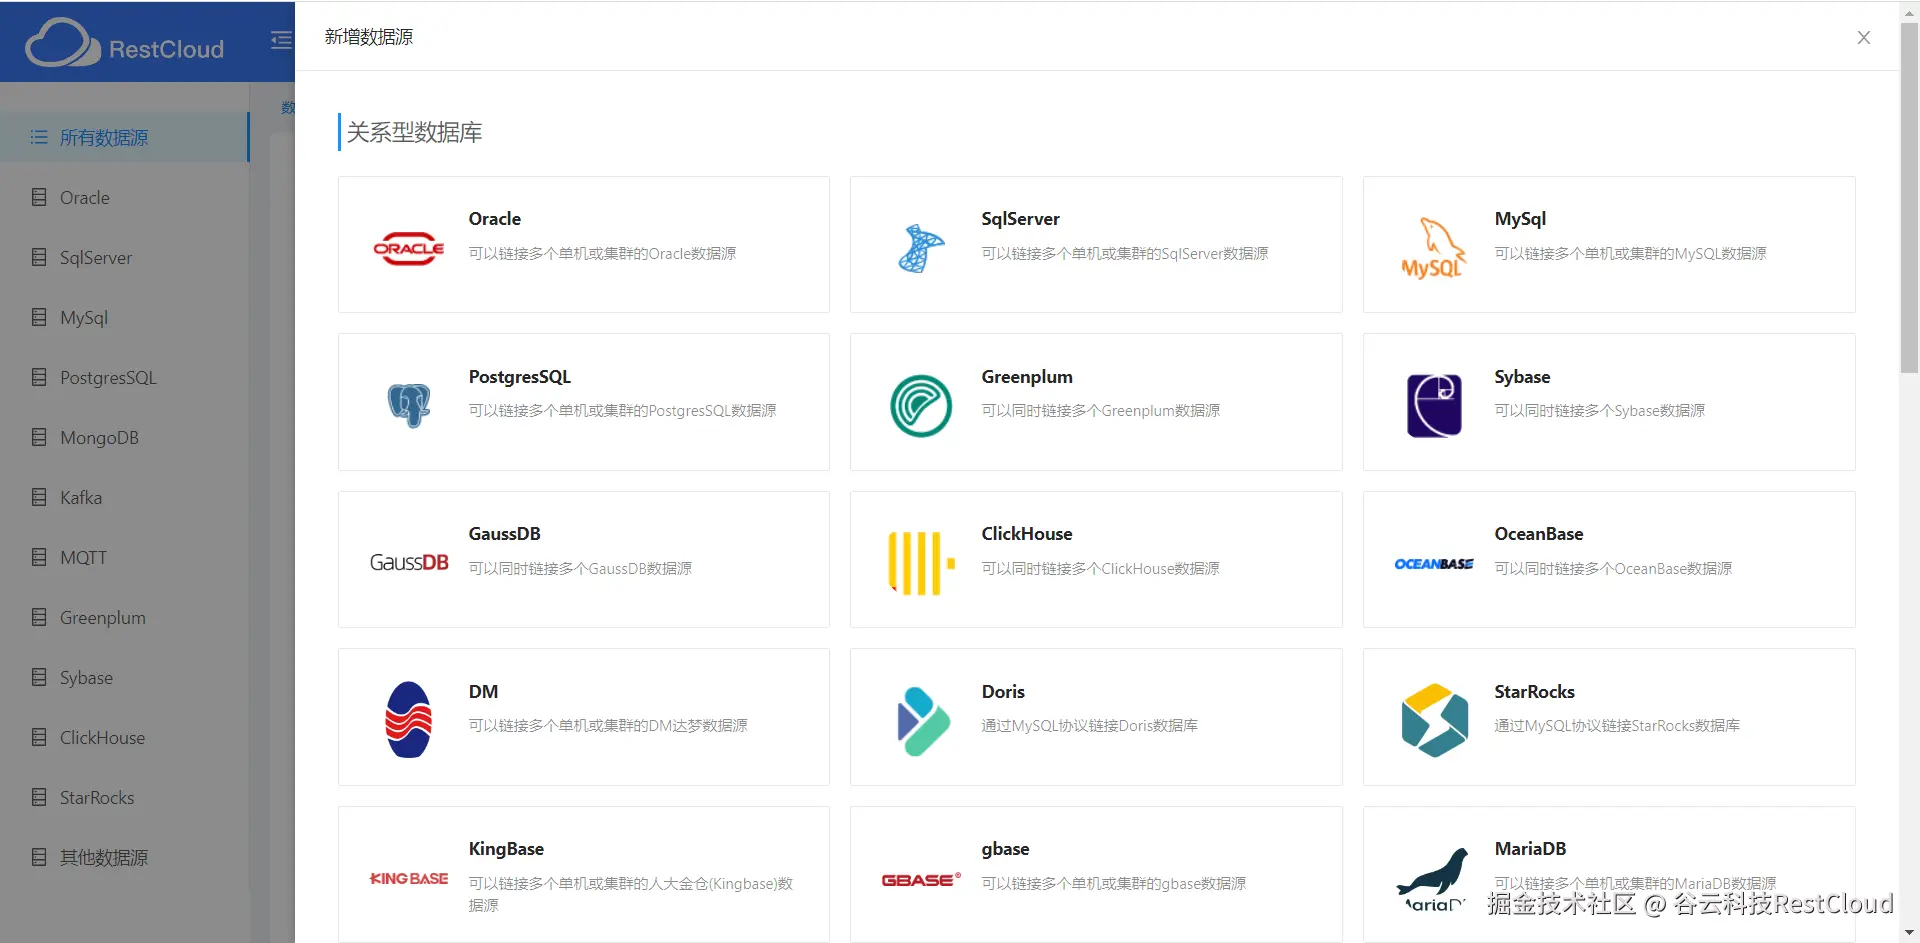The height and width of the screenshot is (943, 1920).
Task: Click the SqlServer logo icon
Action: click(x=921, y=248)
